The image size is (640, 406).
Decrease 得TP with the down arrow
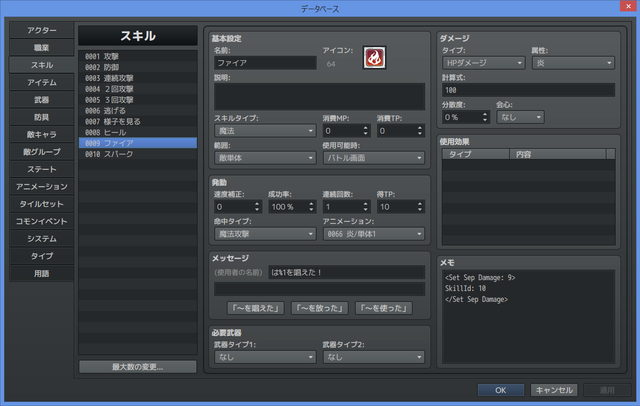(x=420, y=210)
